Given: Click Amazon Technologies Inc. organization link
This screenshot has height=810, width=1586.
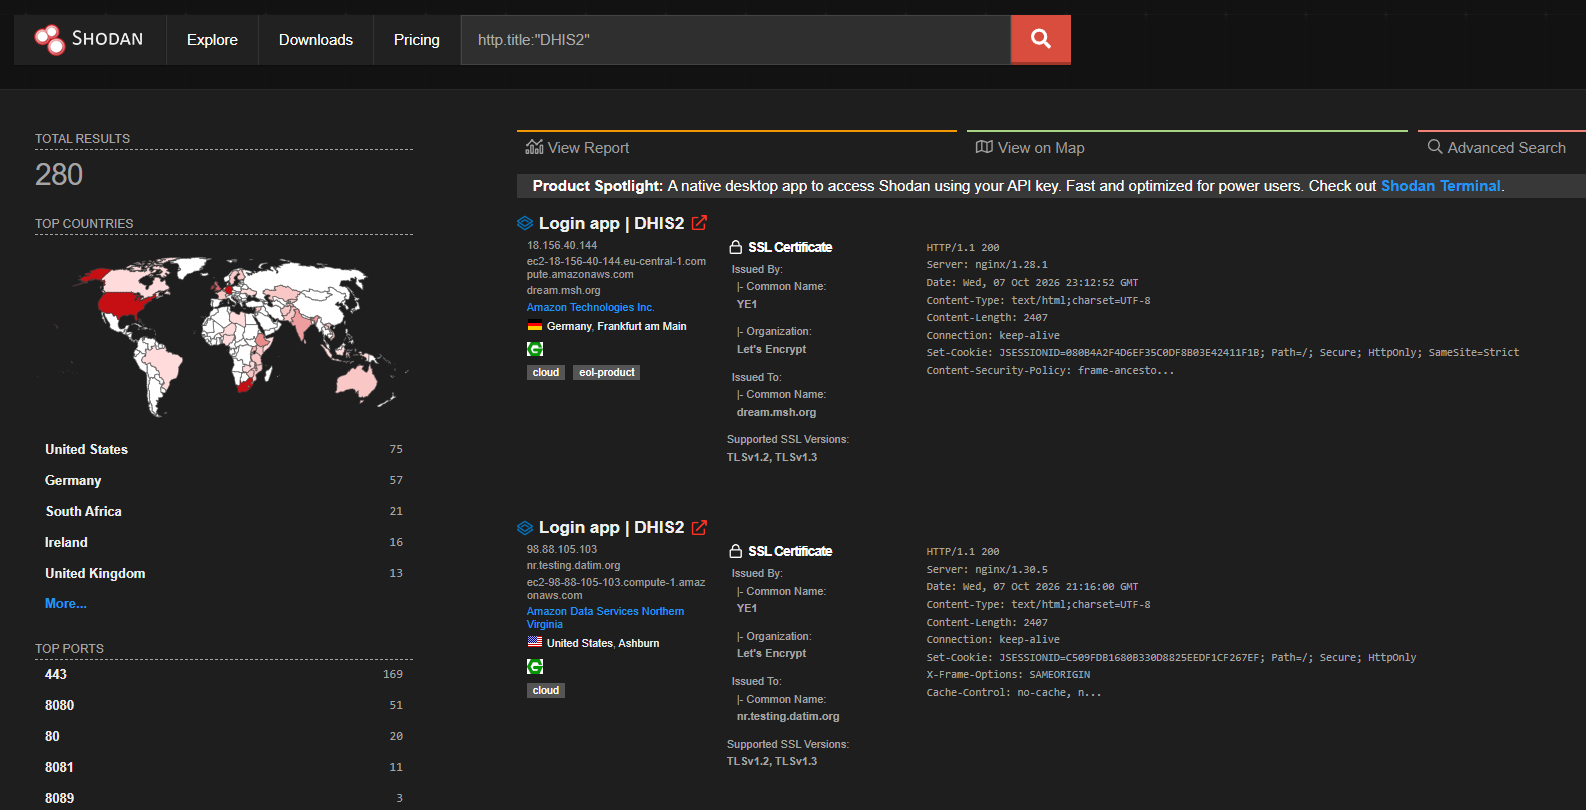Looking at the screenshot, I should click(x=591, y=307).
